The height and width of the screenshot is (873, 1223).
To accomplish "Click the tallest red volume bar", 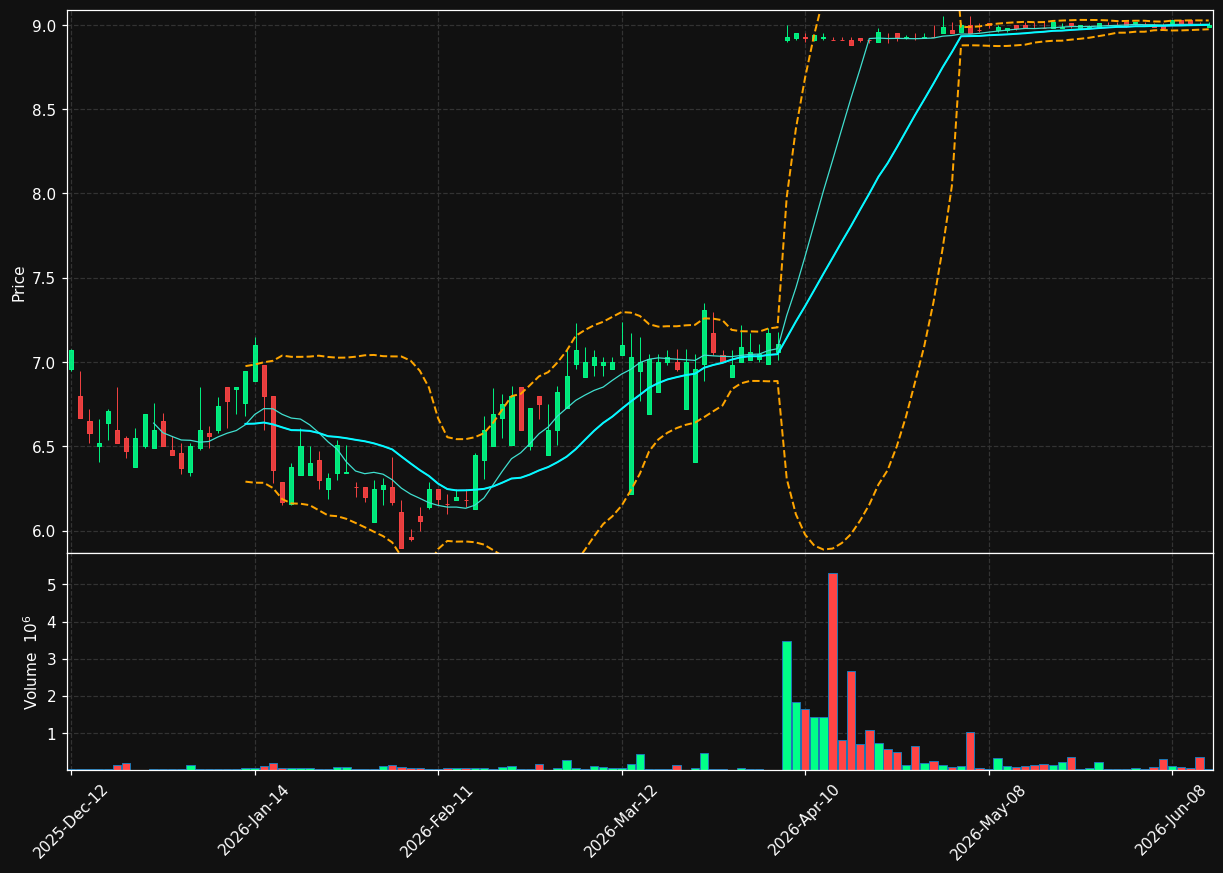I will (833, 671).
